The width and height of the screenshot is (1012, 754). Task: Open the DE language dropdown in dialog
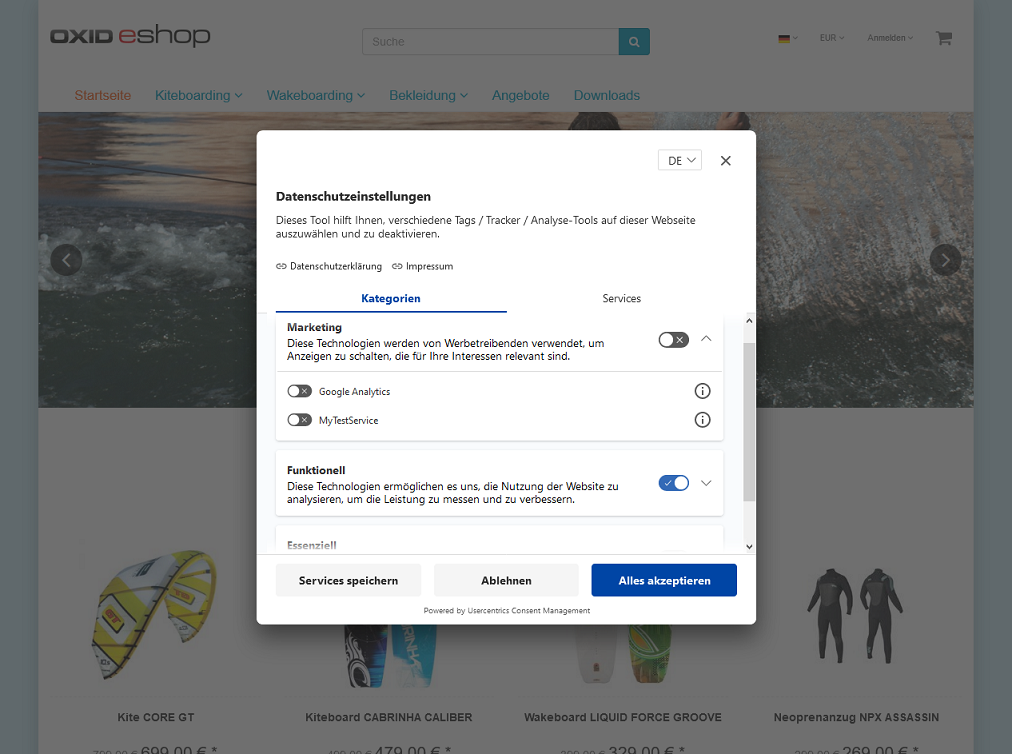680,161
